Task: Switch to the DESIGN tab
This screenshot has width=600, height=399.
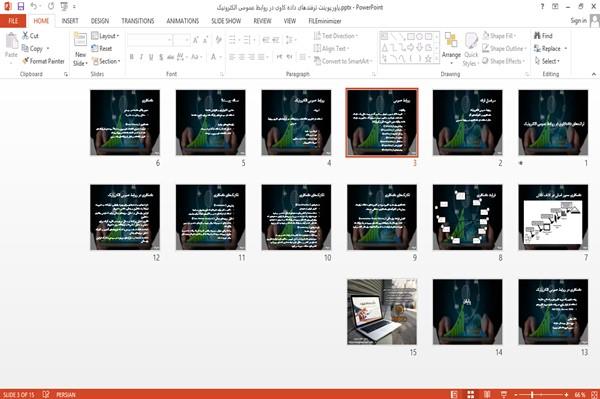Action: tap(100, 21)
